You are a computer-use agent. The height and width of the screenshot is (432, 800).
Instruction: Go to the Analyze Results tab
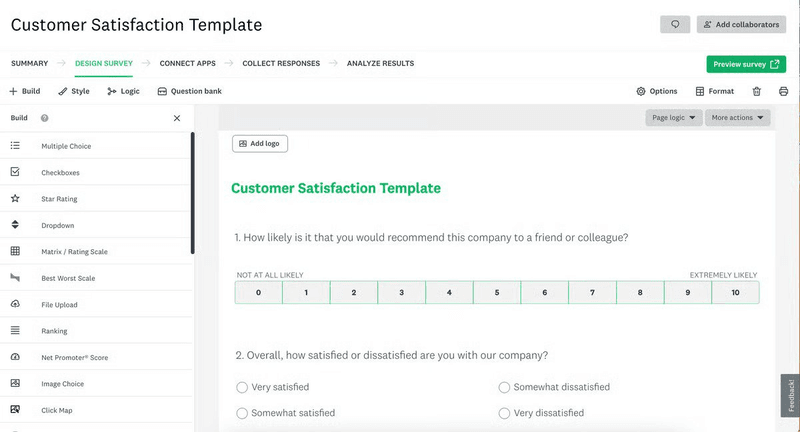click(380, 63)
